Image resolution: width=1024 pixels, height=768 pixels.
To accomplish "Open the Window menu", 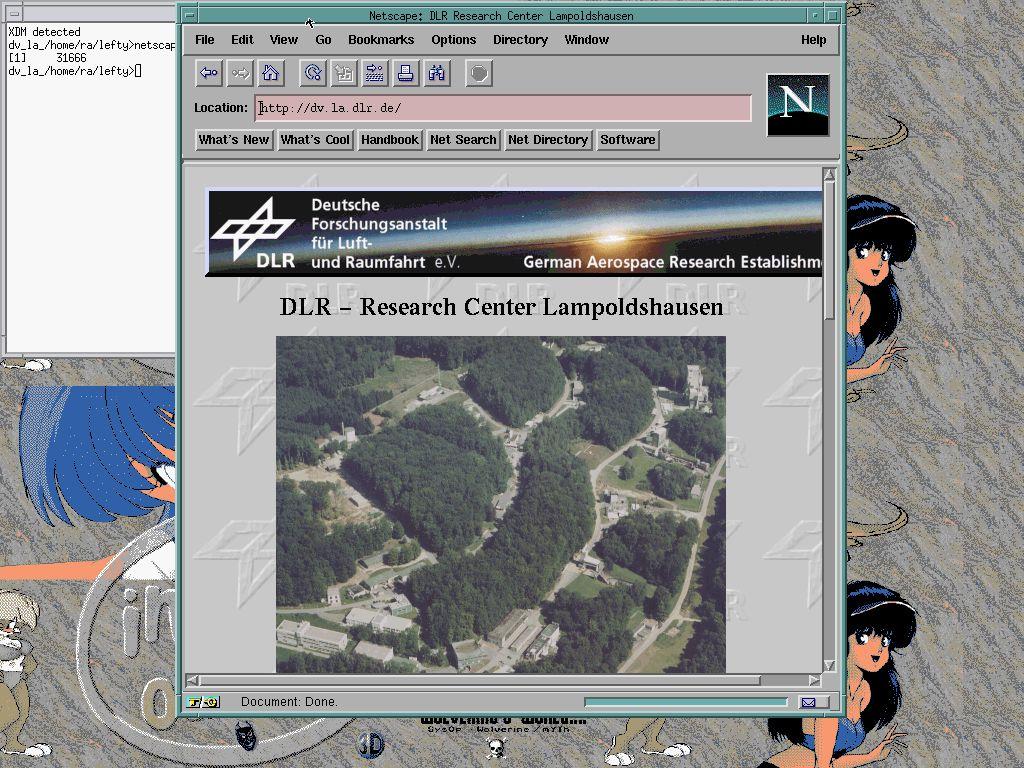I will pyautogui.click(x=586, y=40).
